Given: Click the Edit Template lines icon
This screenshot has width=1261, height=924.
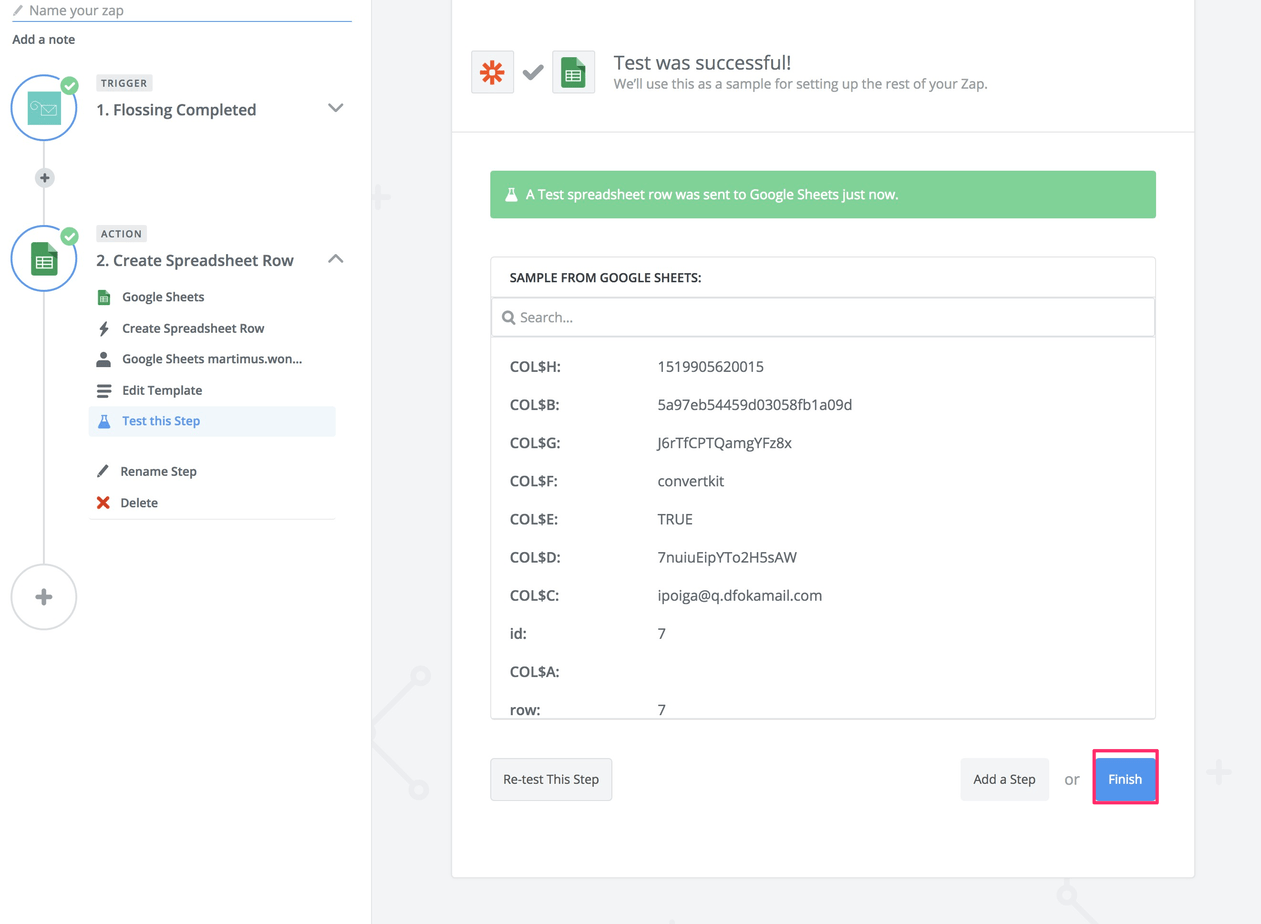Looking at the screenshot, I should (x=103, y=390).
